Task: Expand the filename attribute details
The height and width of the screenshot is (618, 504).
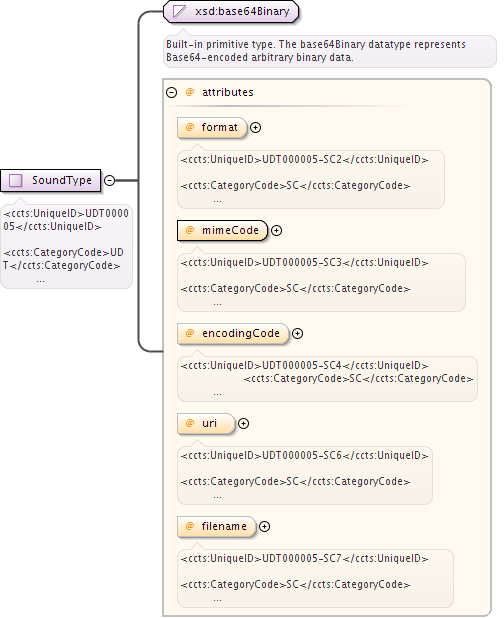Action: point(264,527)
